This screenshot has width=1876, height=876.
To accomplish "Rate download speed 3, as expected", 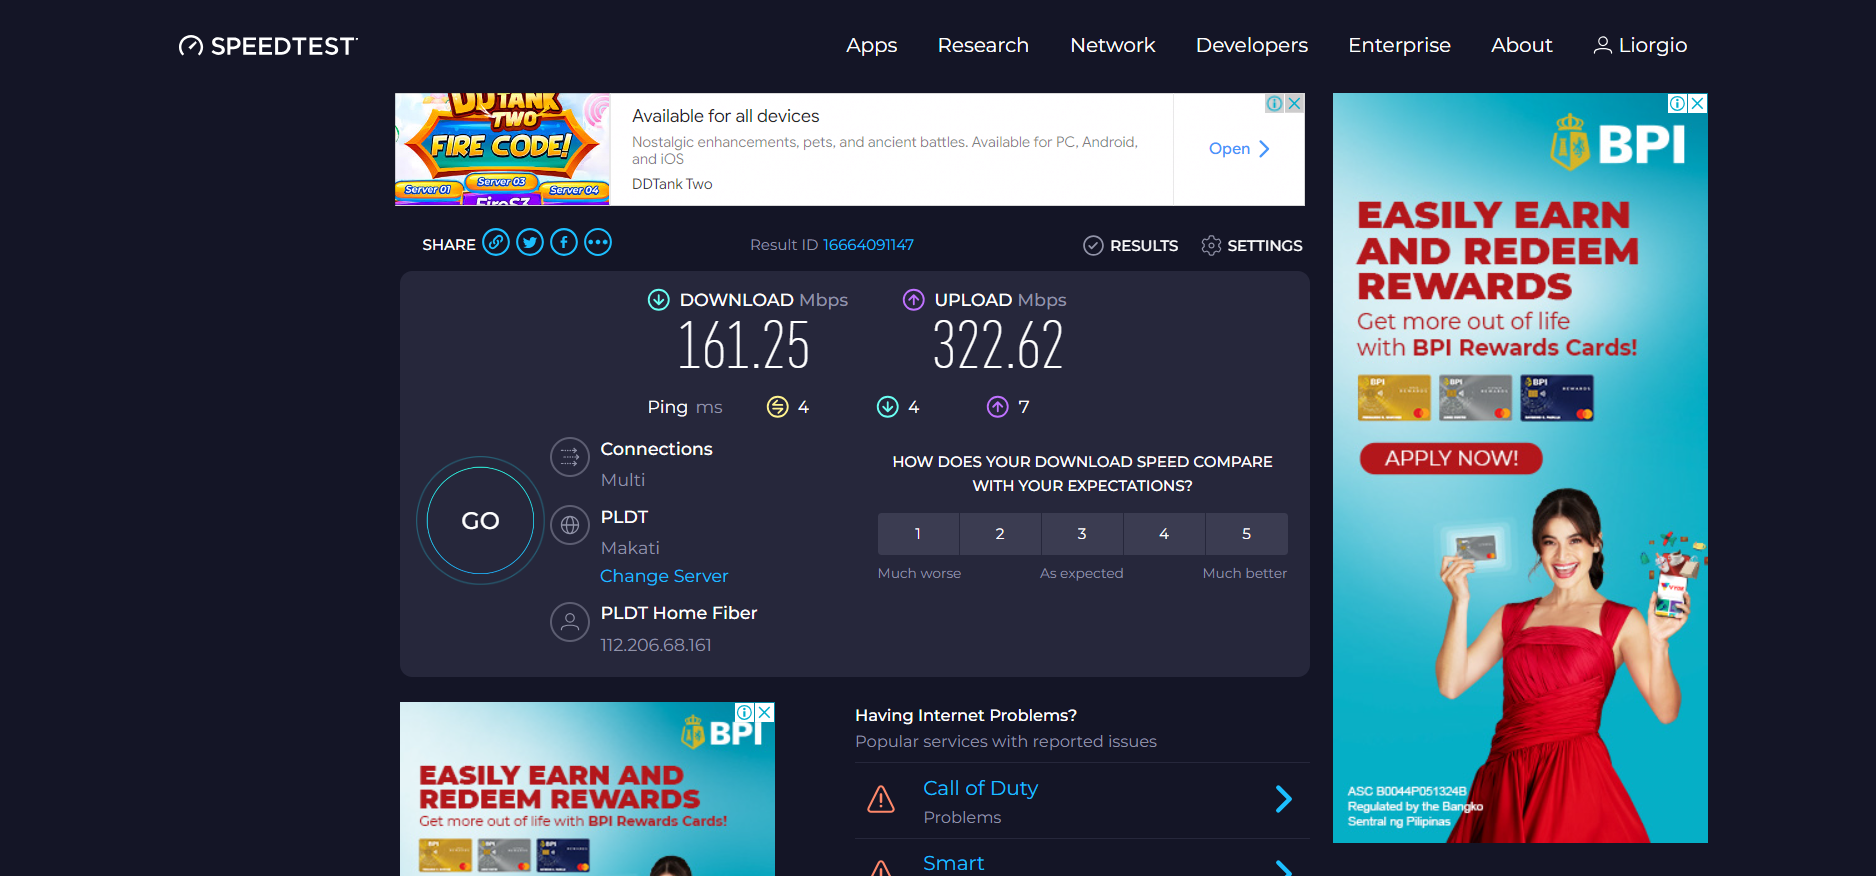I will click(1082, 534).
